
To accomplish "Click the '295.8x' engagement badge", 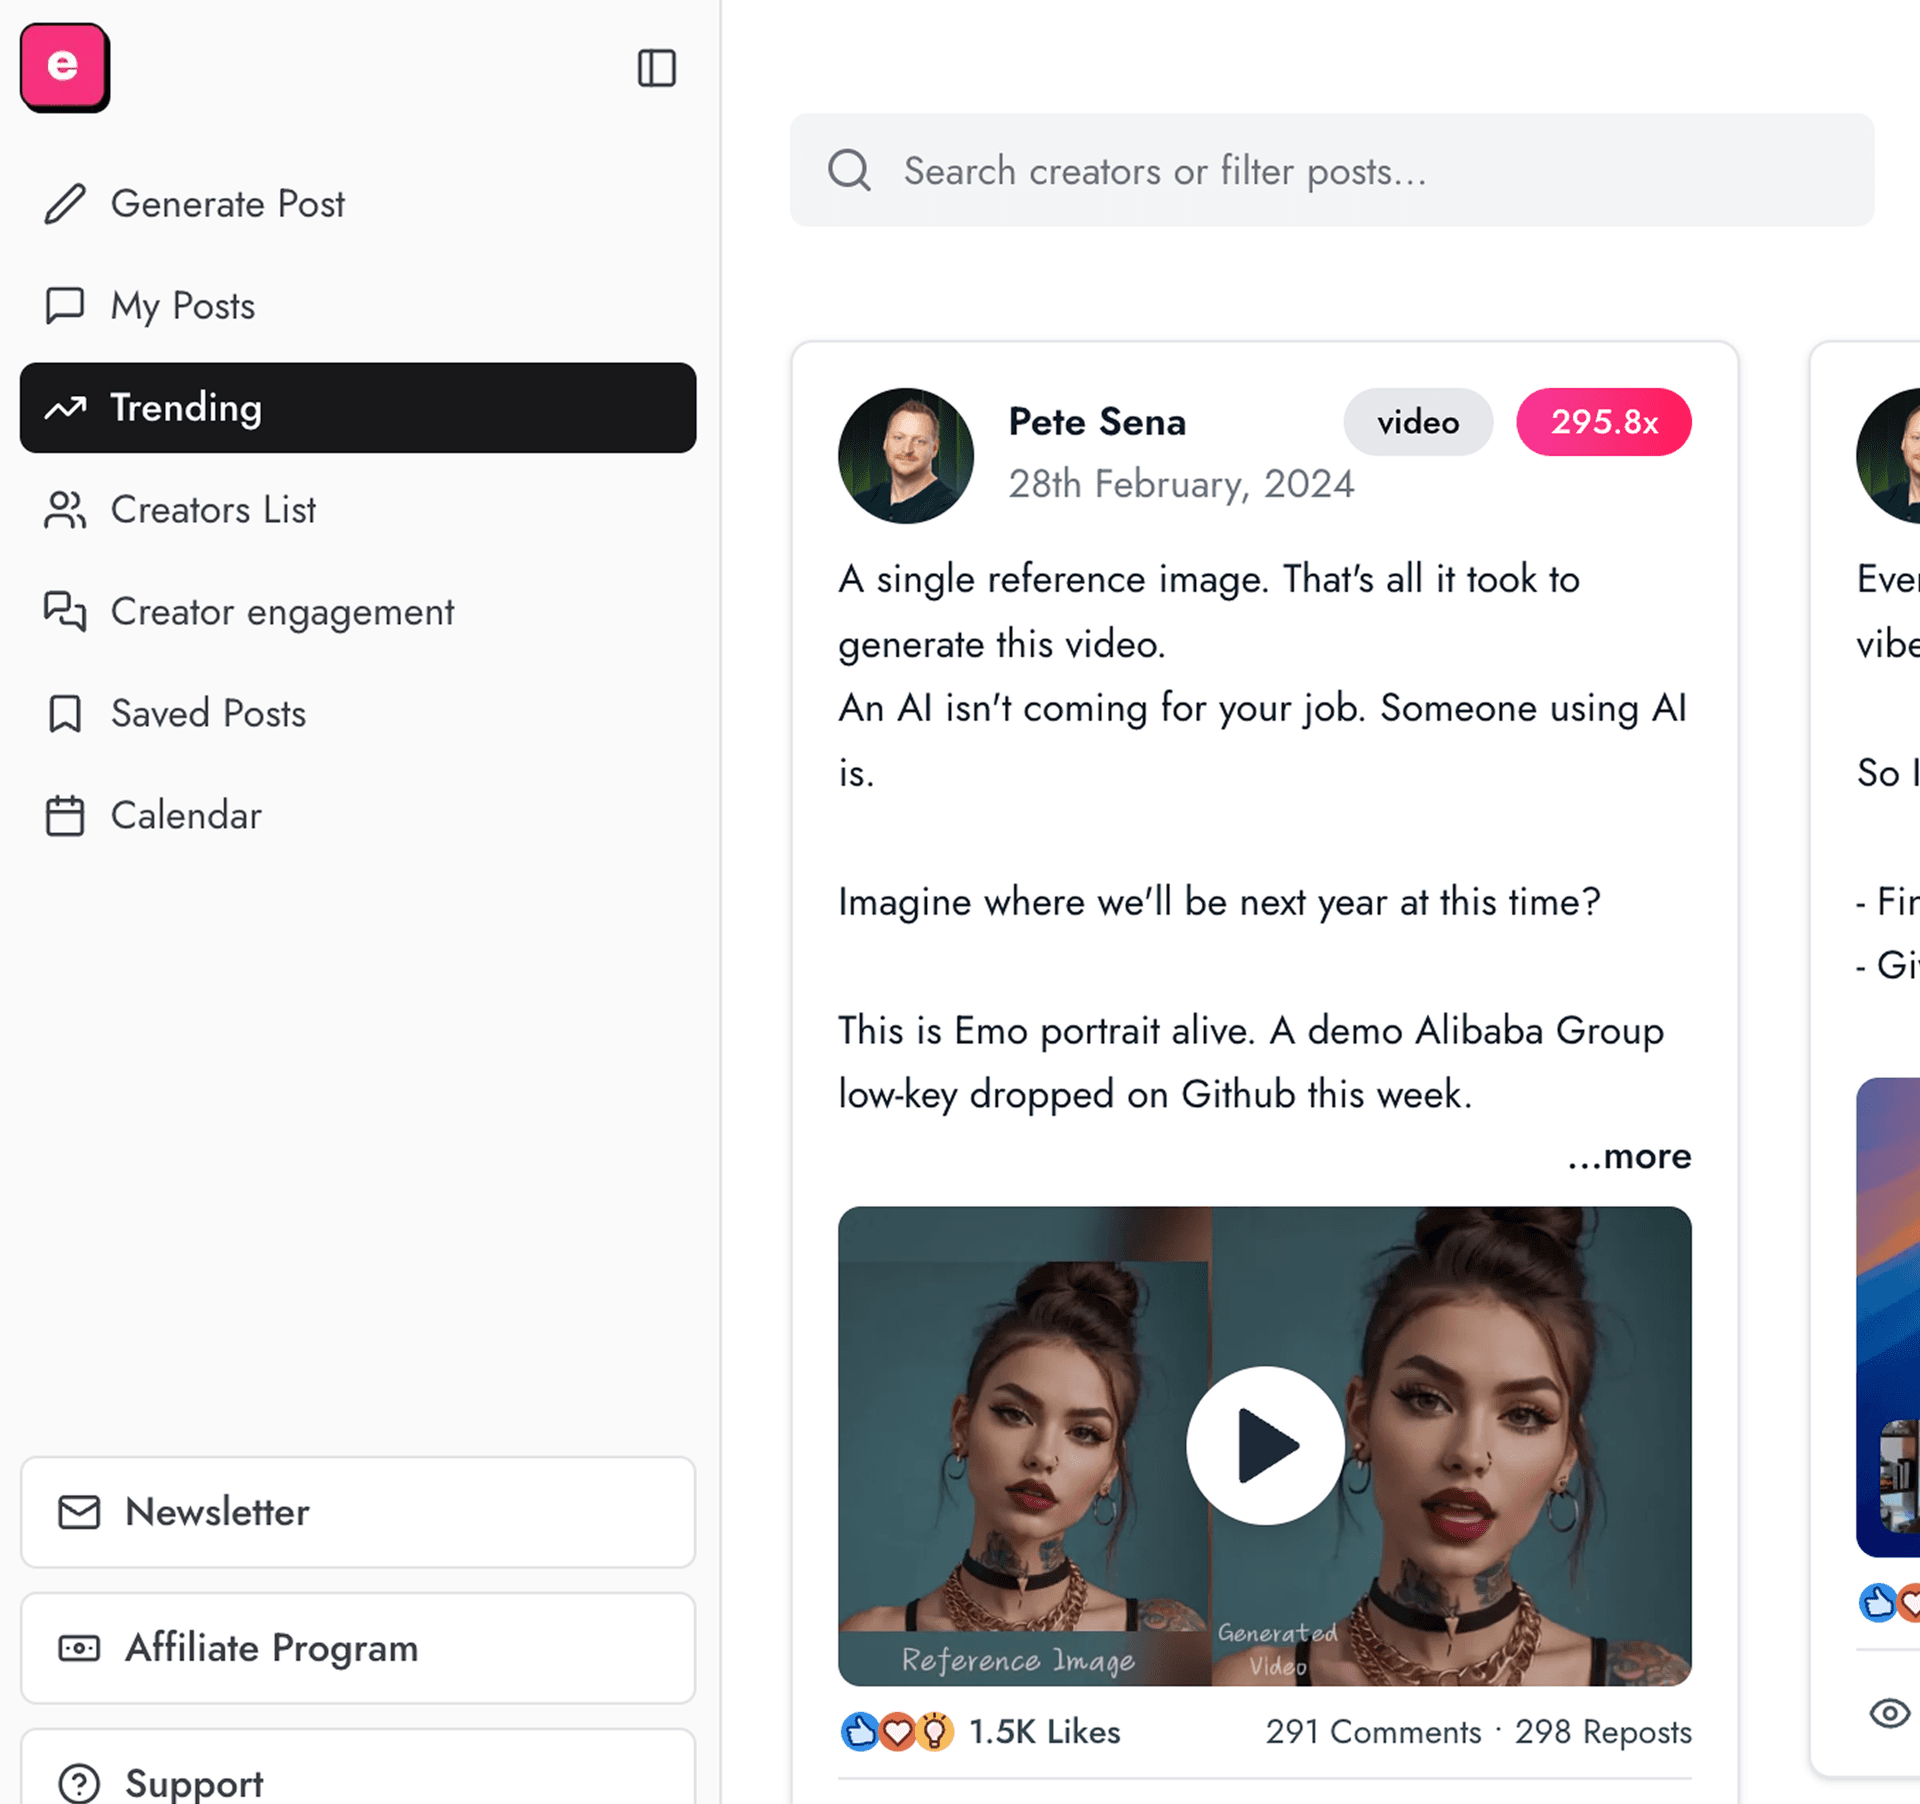I will click(1603, 422).
